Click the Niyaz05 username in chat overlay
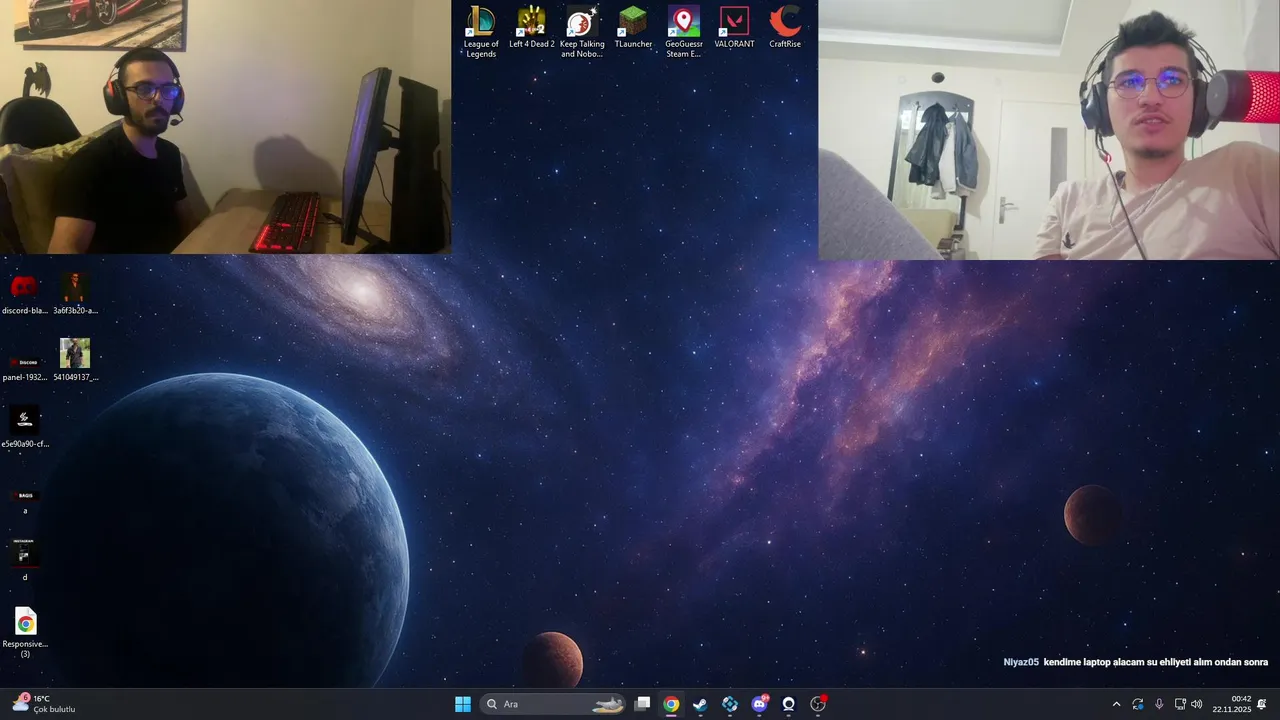 tap(1021, 662)
